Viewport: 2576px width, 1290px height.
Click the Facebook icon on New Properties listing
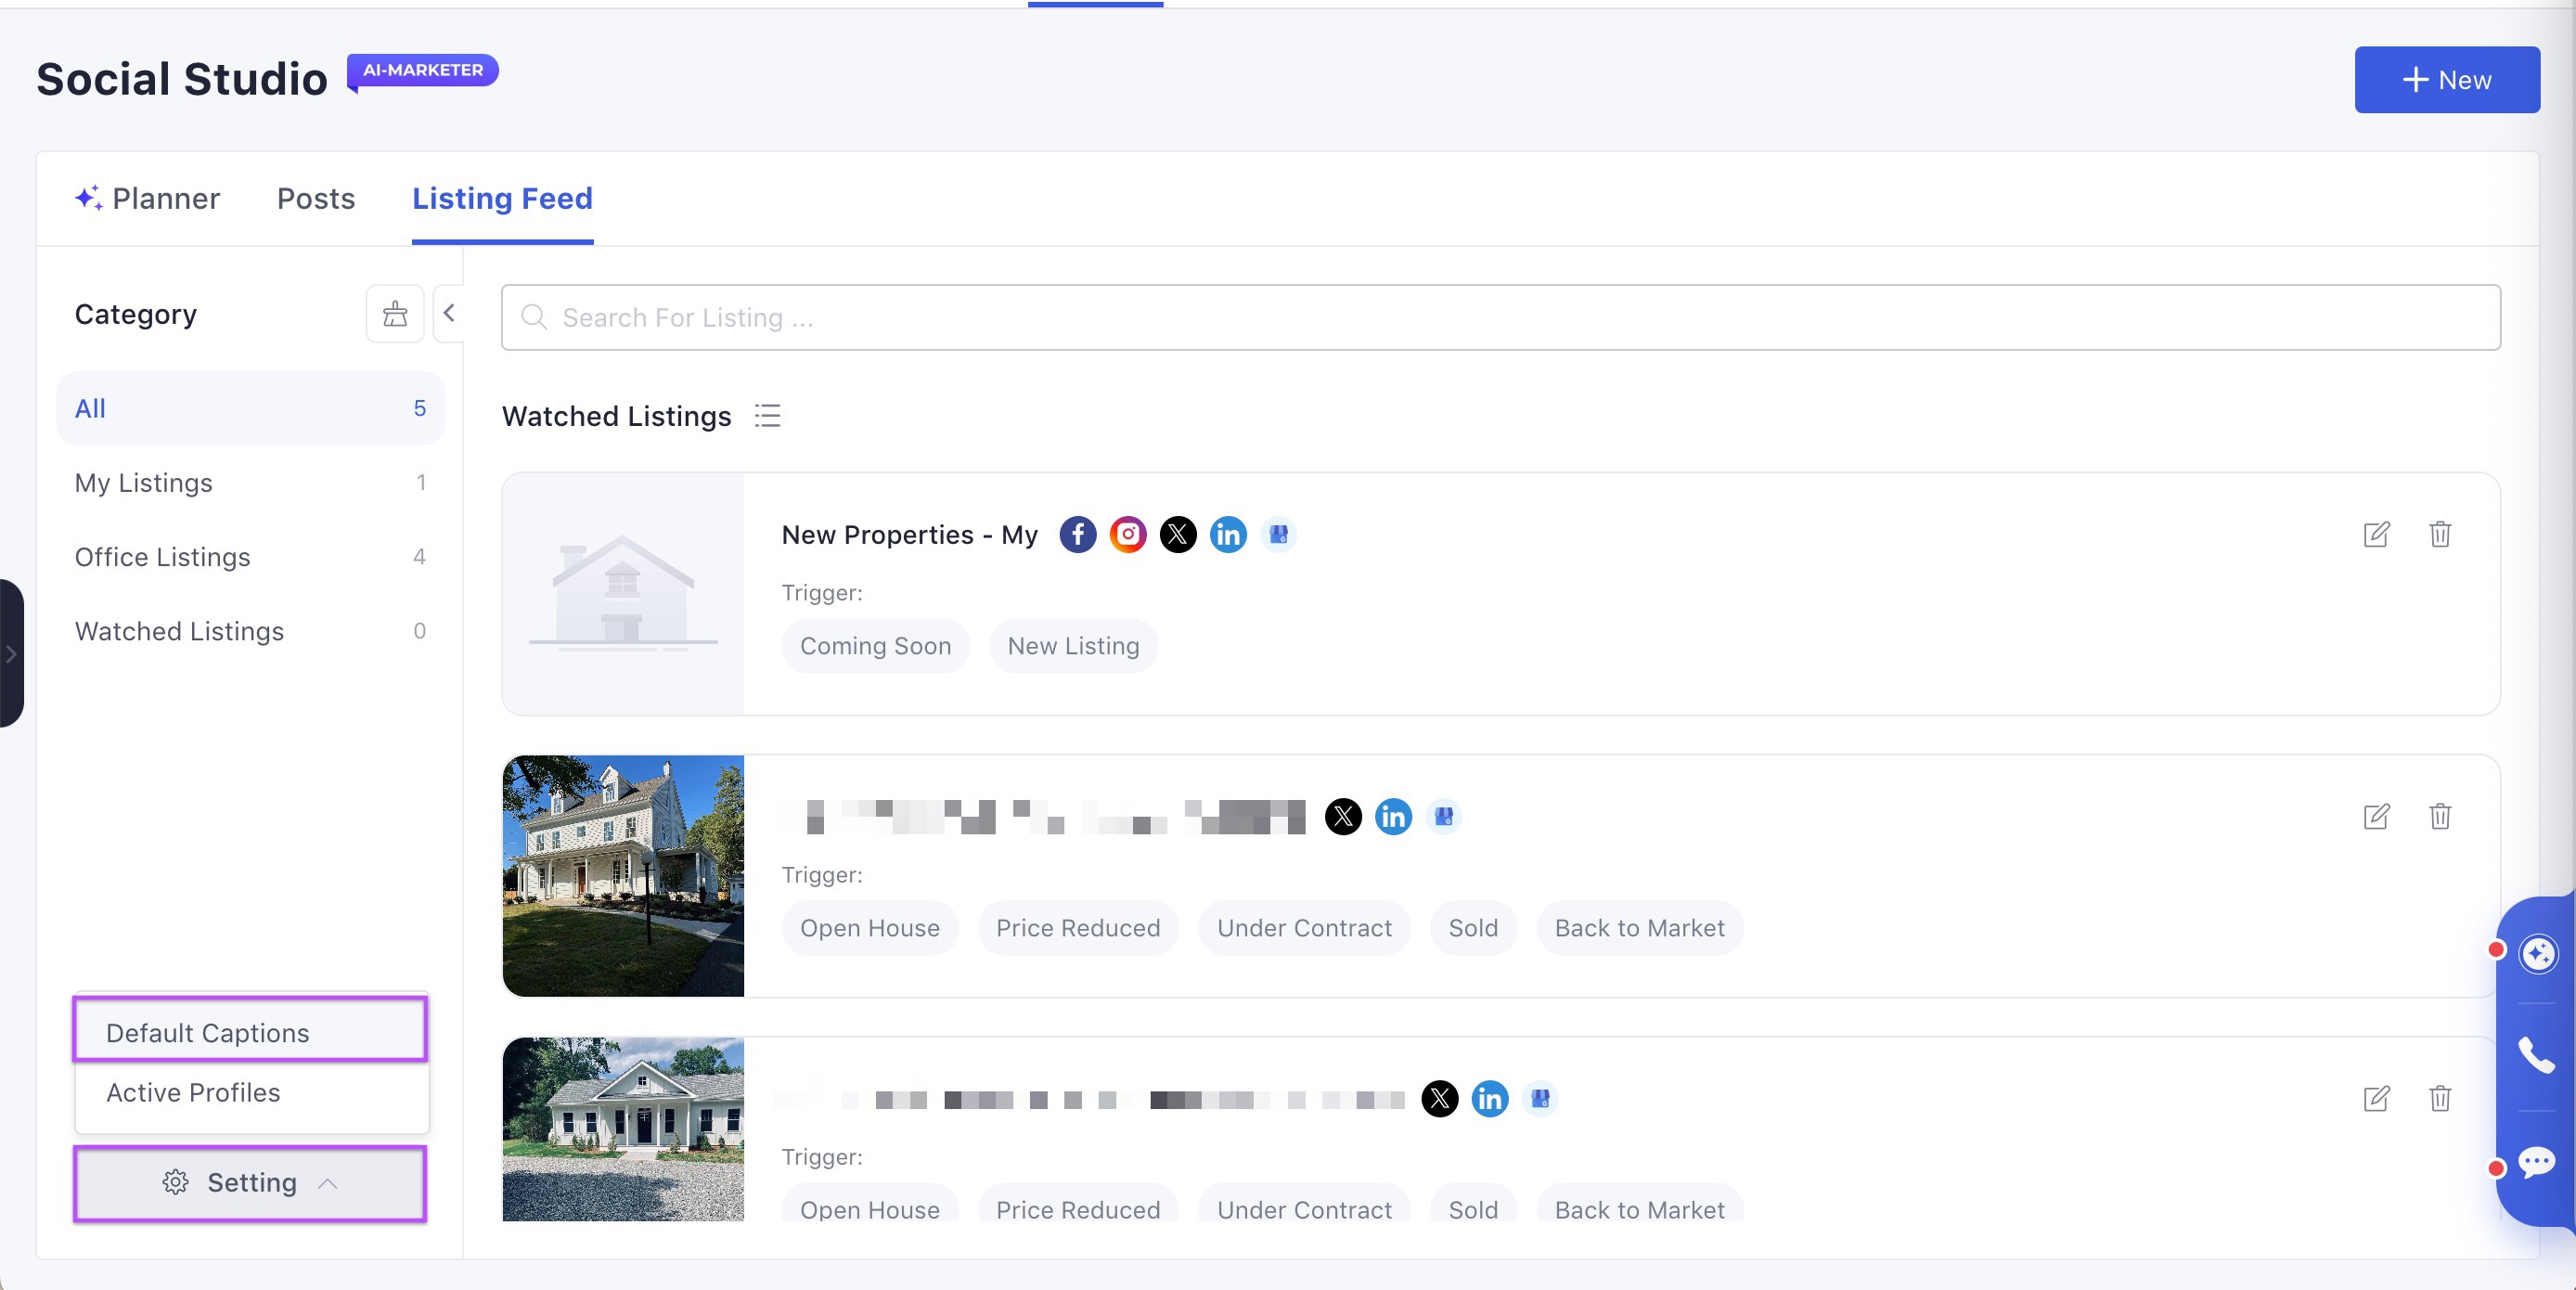pyautogui.click(x=1078, y=535)
